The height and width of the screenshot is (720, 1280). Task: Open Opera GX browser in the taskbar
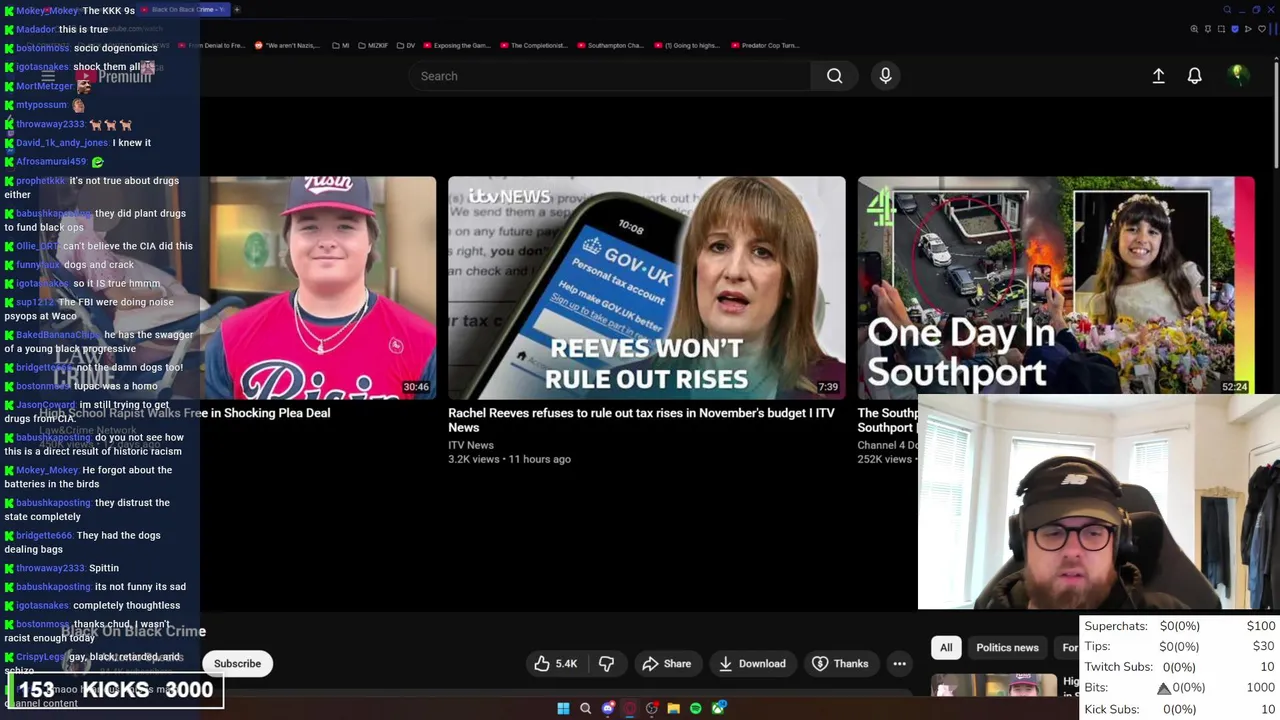(629, 709)
